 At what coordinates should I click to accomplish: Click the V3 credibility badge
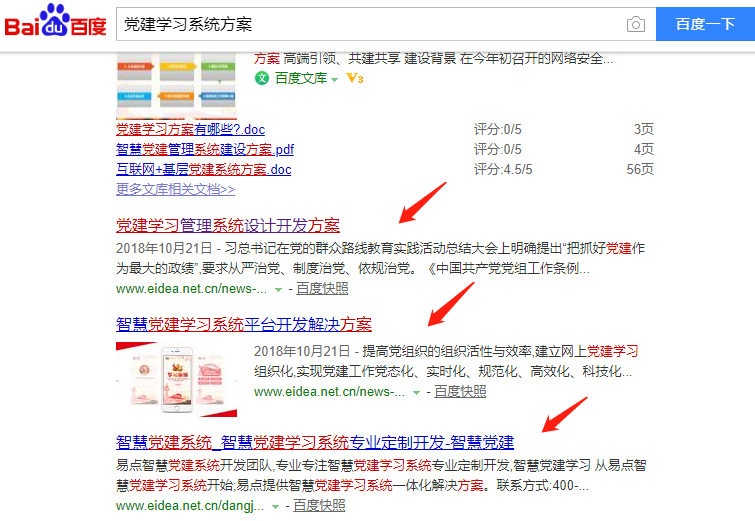point(355,78)
